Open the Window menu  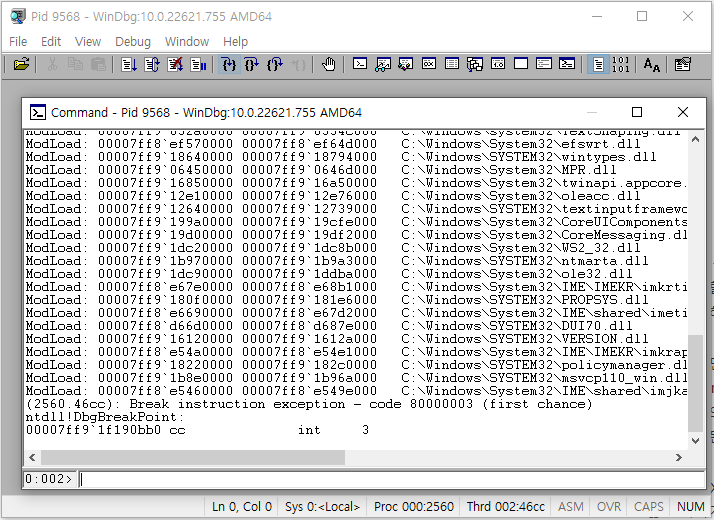point(187,41)
